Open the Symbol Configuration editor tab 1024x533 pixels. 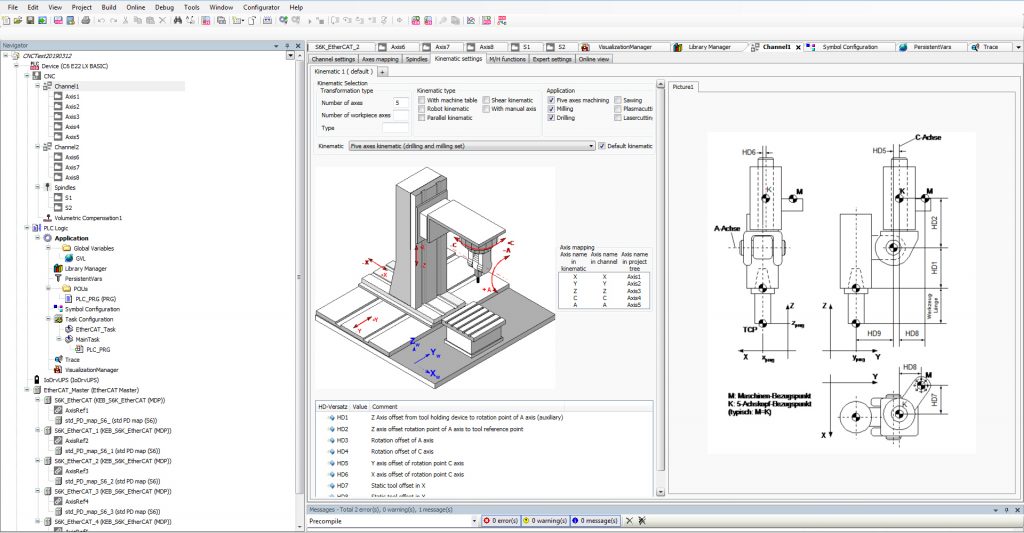click(x=851, y=47)
